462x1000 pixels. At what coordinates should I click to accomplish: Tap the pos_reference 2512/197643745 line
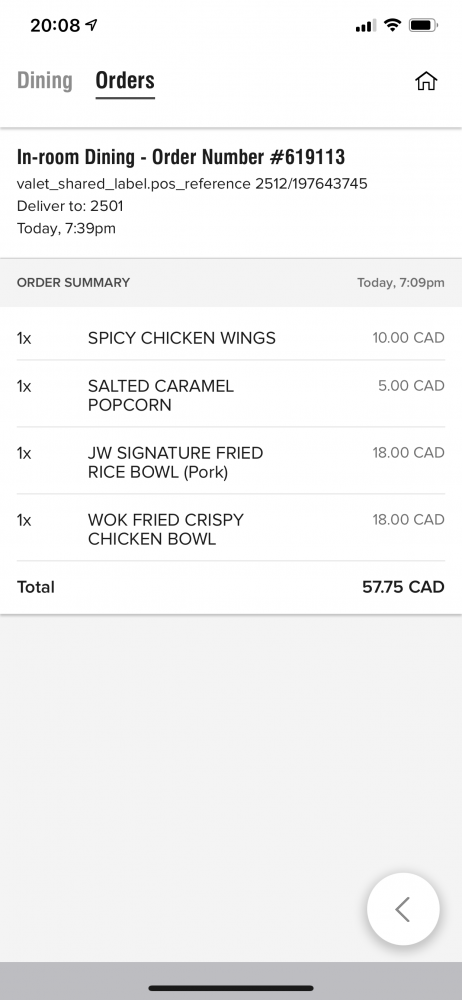pyautogui.click(x=192, y=184)
